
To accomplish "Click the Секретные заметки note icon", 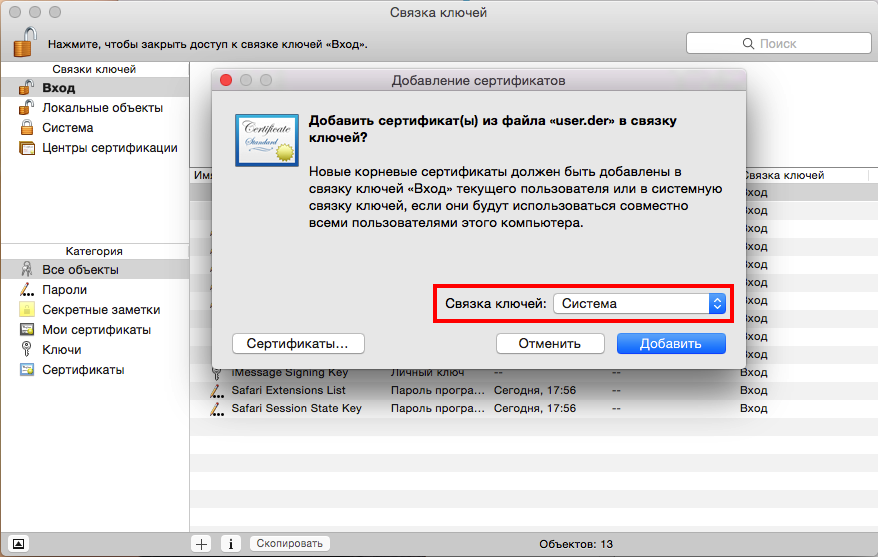I will [x=26, y=309].
